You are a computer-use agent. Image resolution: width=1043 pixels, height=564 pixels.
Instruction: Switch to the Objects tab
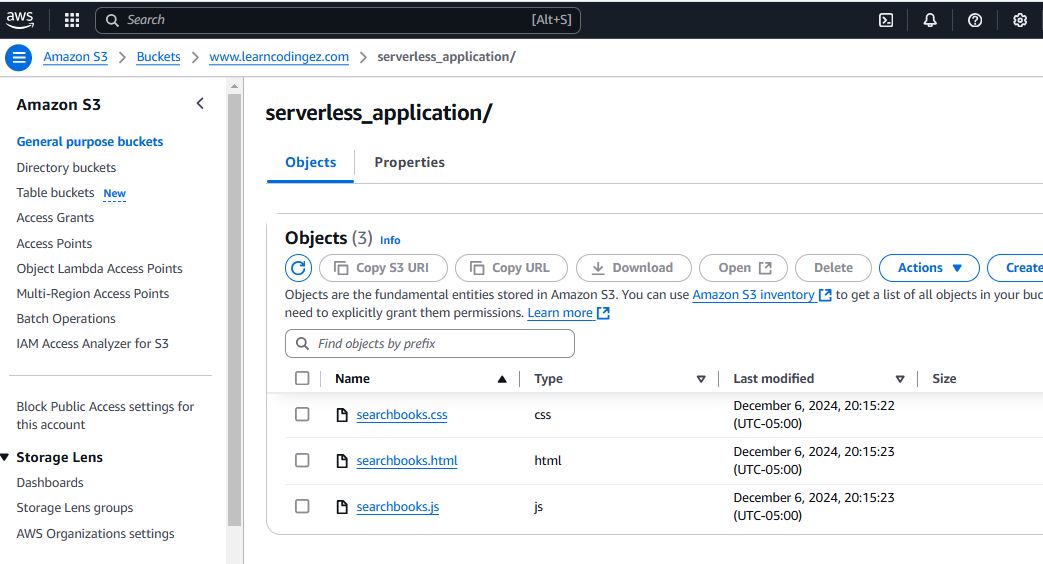311,162
